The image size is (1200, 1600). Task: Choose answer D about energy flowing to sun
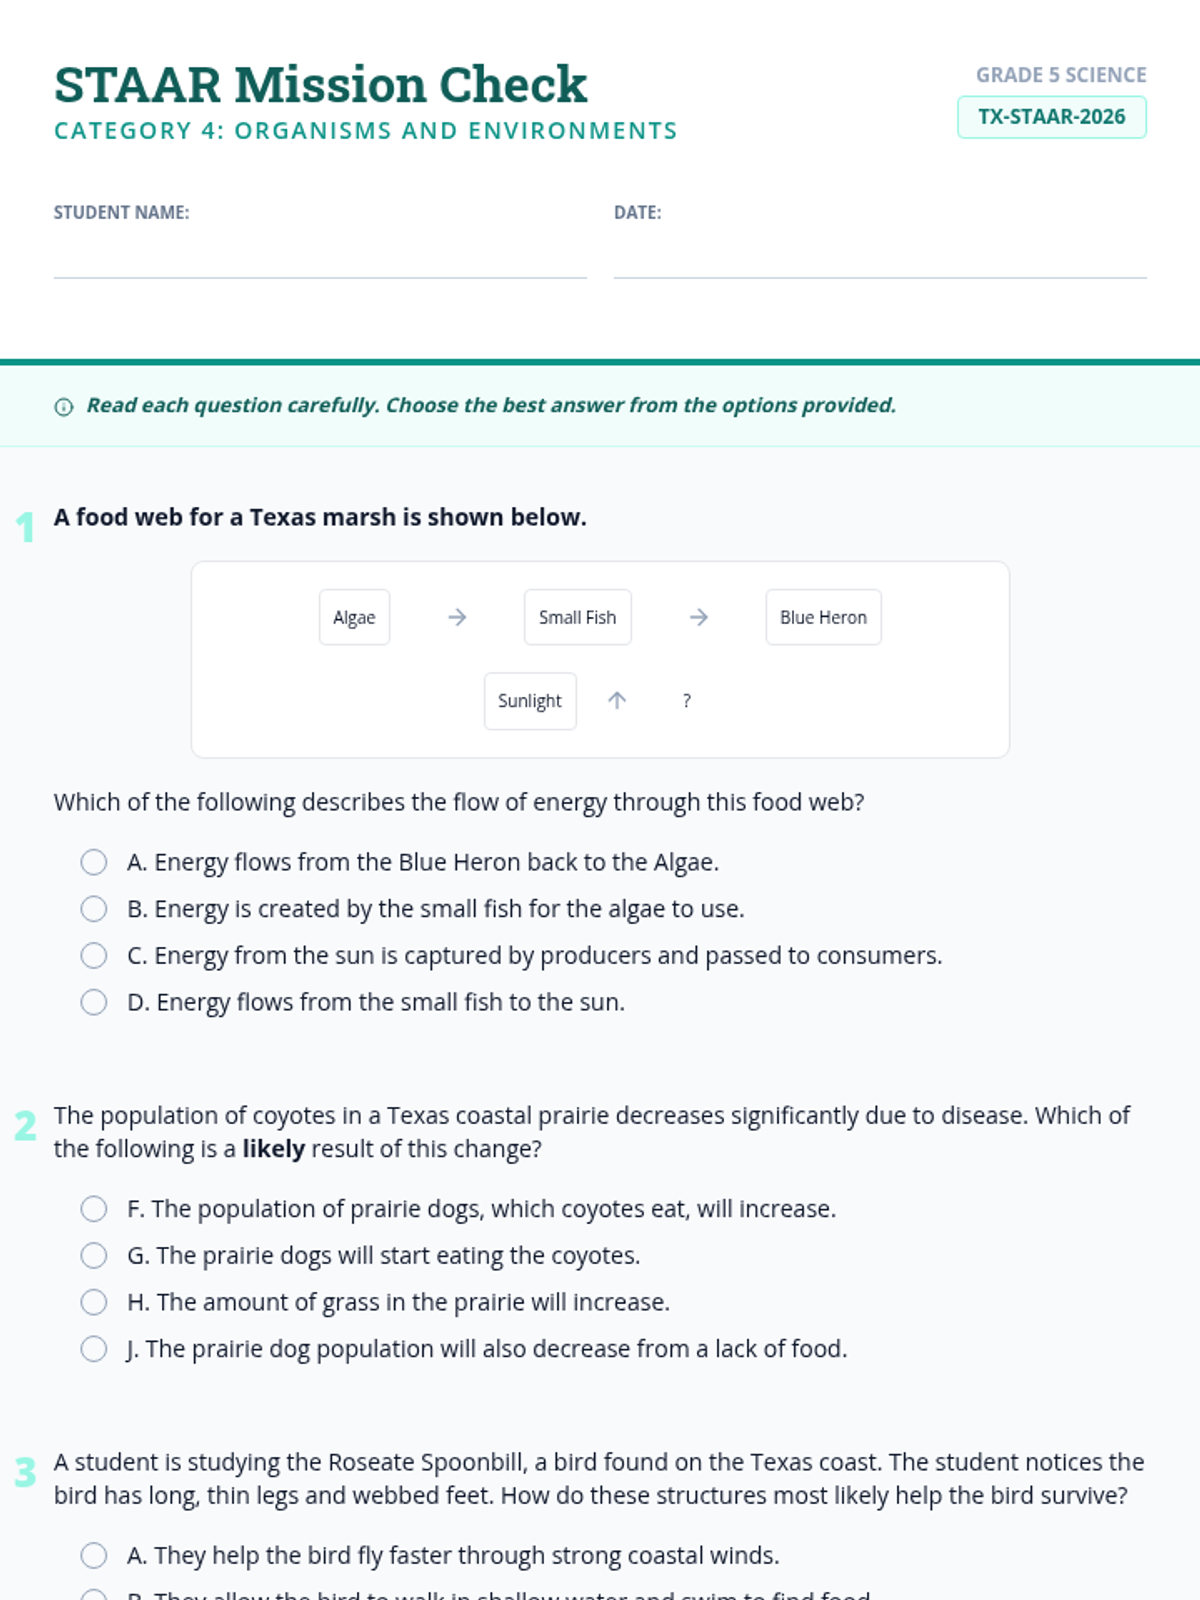point(94,1002)
